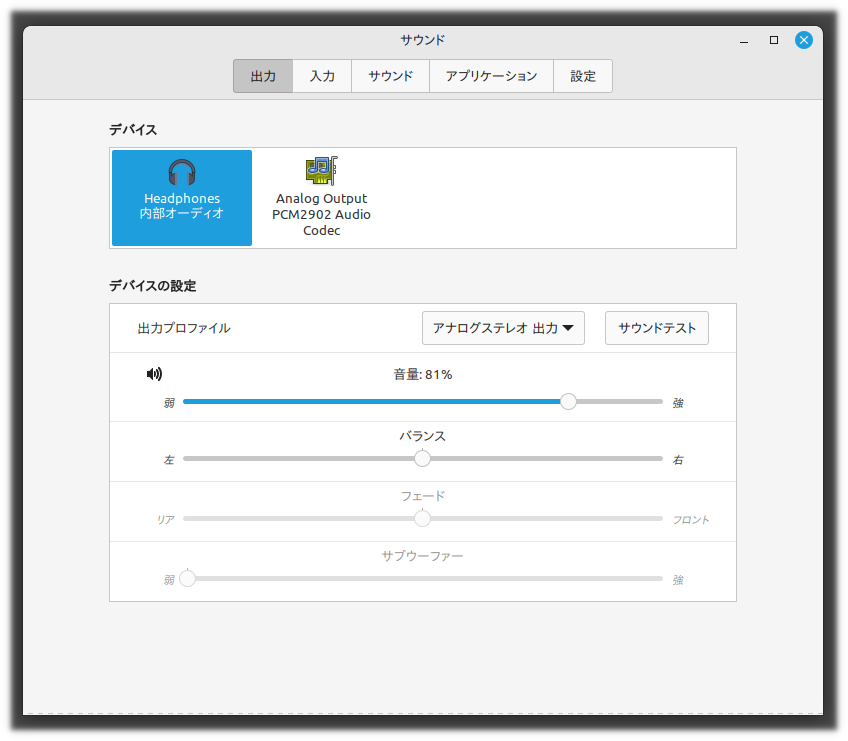848x741 pixels.
Task: Select the Analog Output PCM2902 Audio Codec device
Action: (321, 197)
